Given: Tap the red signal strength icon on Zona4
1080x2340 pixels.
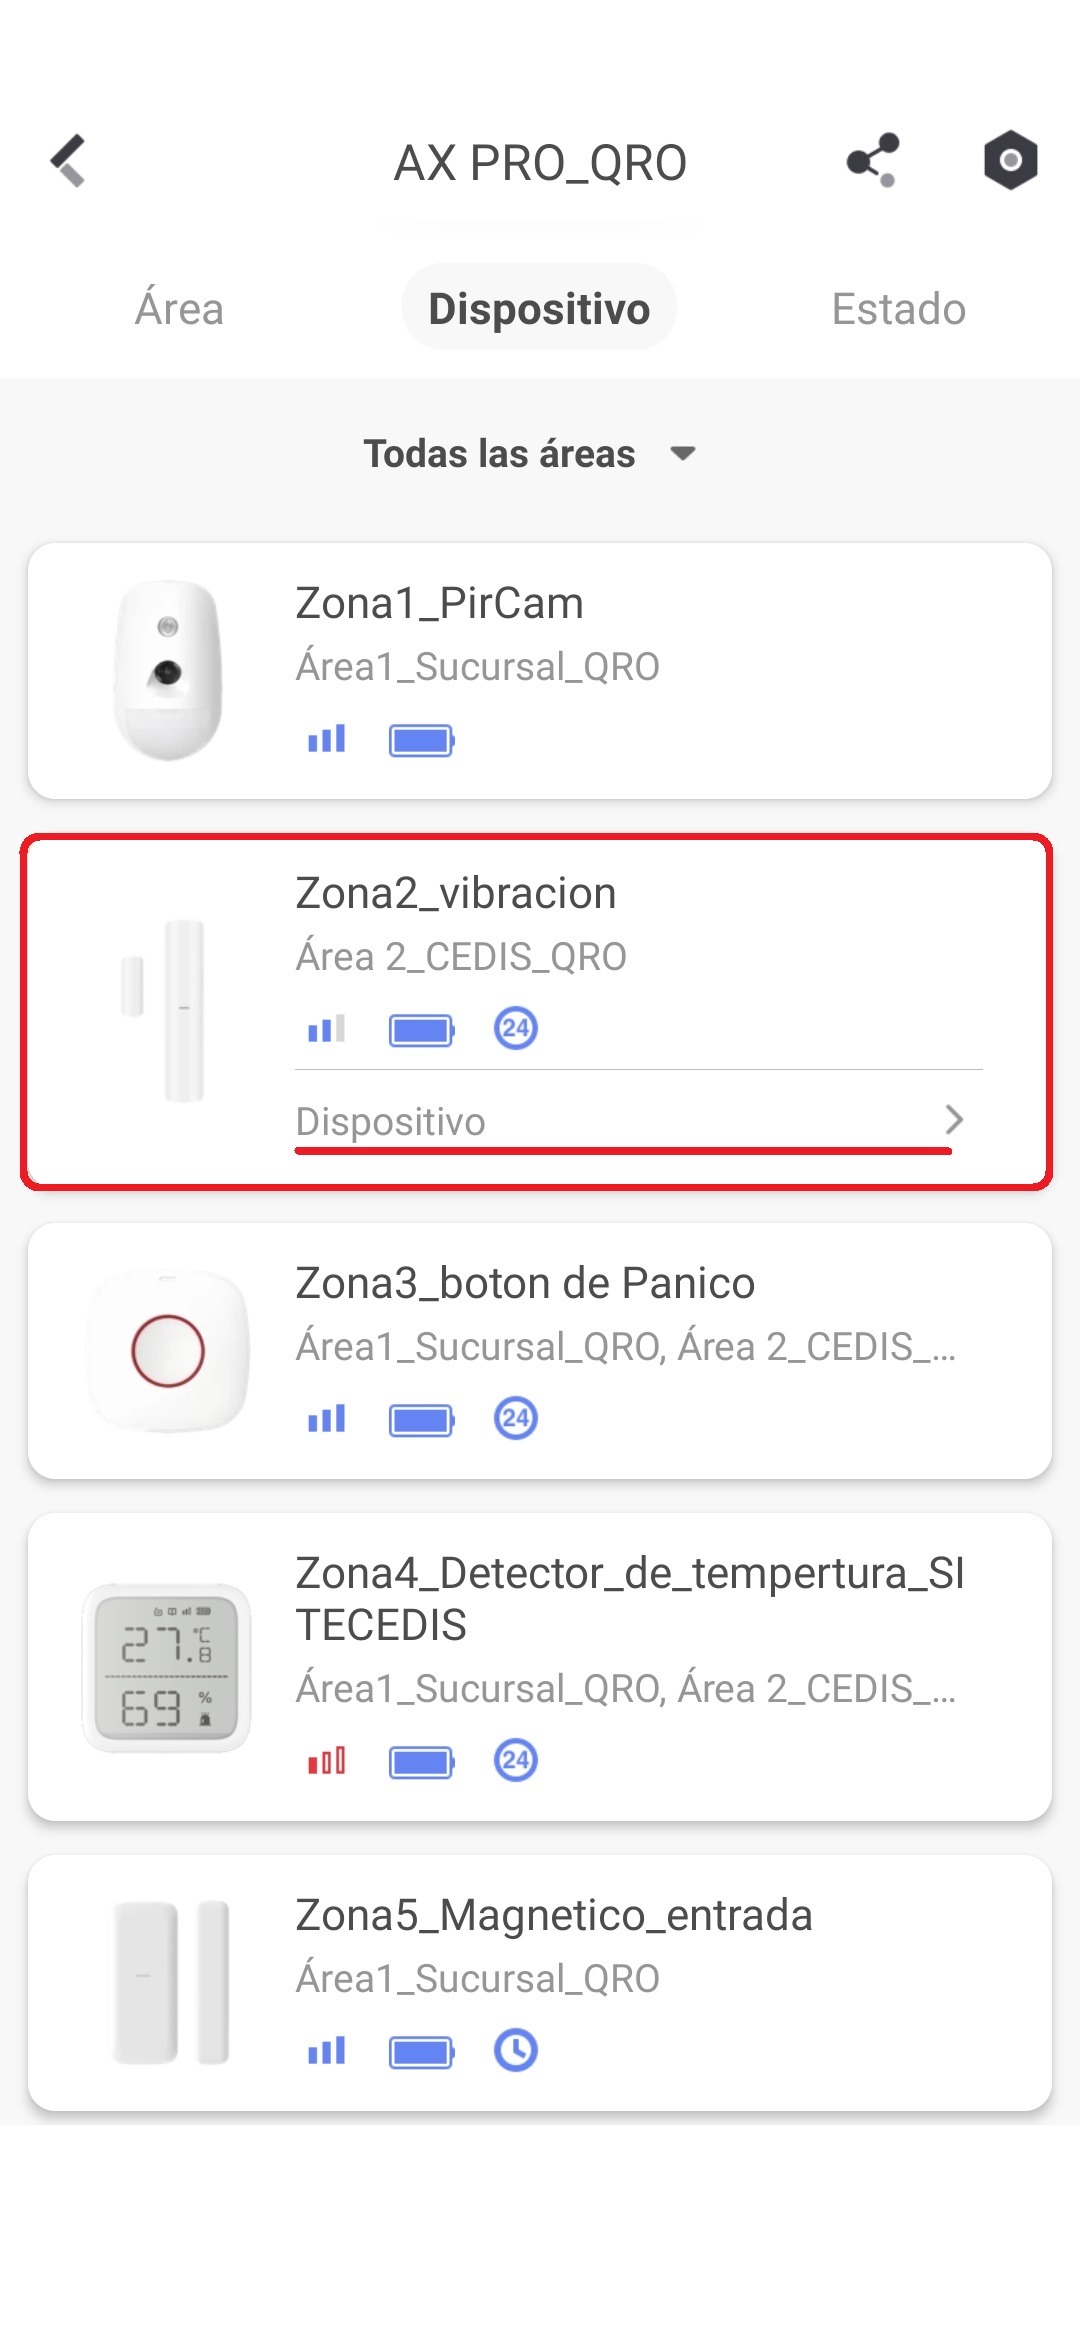Looking at the screenshot, I should pyautogui.click(x=327, y=1761).
